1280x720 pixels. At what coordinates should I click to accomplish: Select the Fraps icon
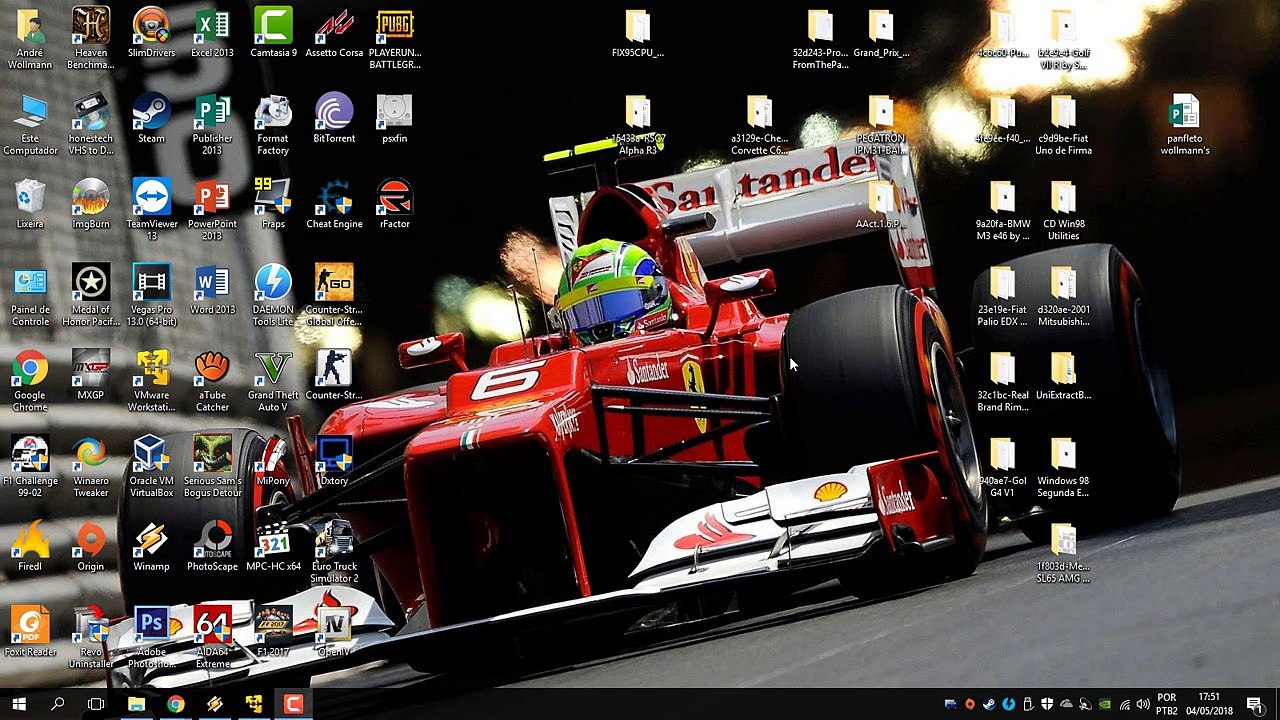pyautogui.click(x=273, y=204)
